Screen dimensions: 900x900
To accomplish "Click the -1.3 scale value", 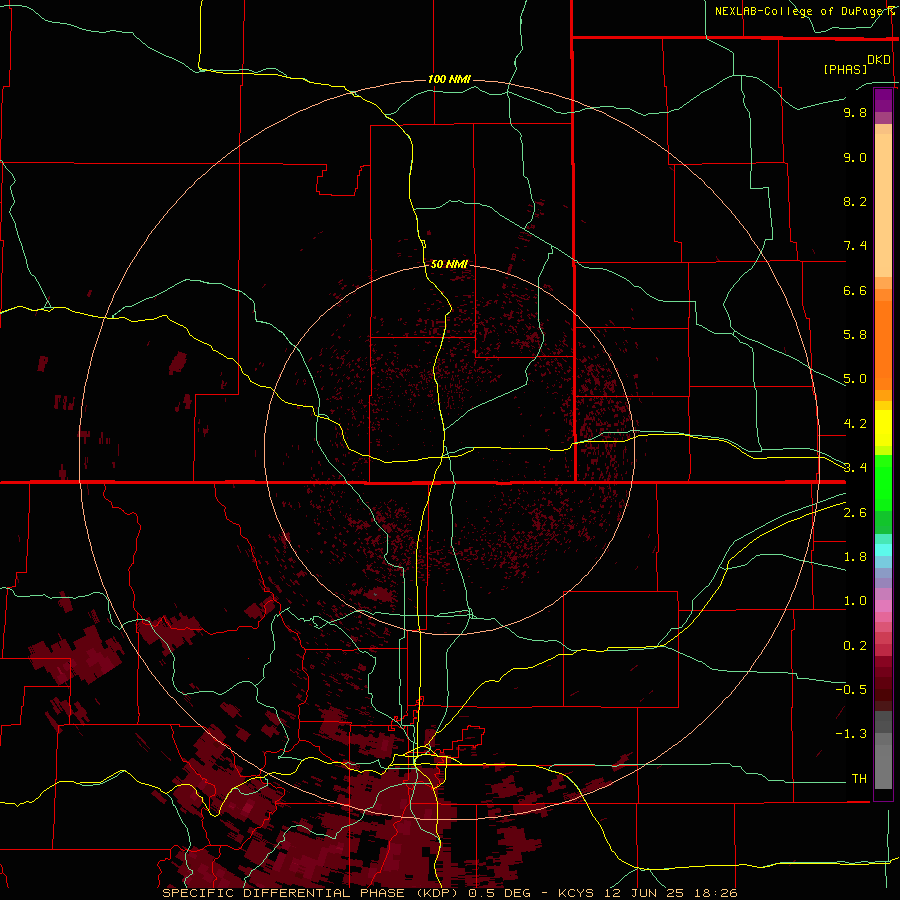I will [x=851, y=734].
